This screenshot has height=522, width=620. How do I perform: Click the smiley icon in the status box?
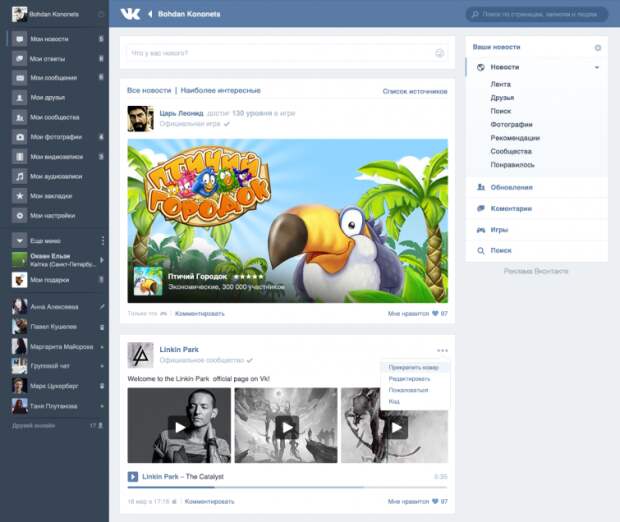coord(439,53)
